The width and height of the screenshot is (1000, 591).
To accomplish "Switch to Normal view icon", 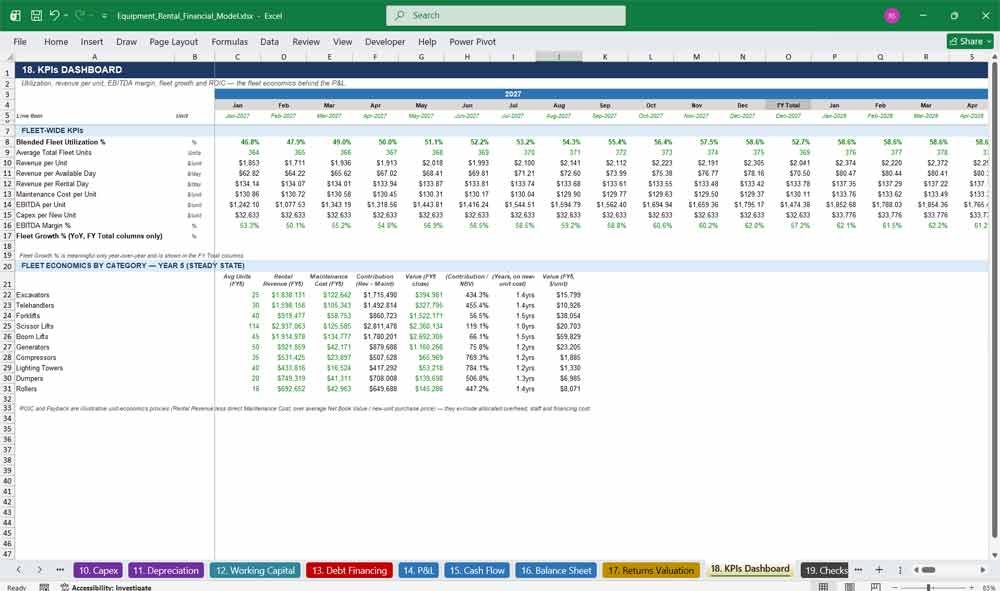I will (x=823, y=587).
